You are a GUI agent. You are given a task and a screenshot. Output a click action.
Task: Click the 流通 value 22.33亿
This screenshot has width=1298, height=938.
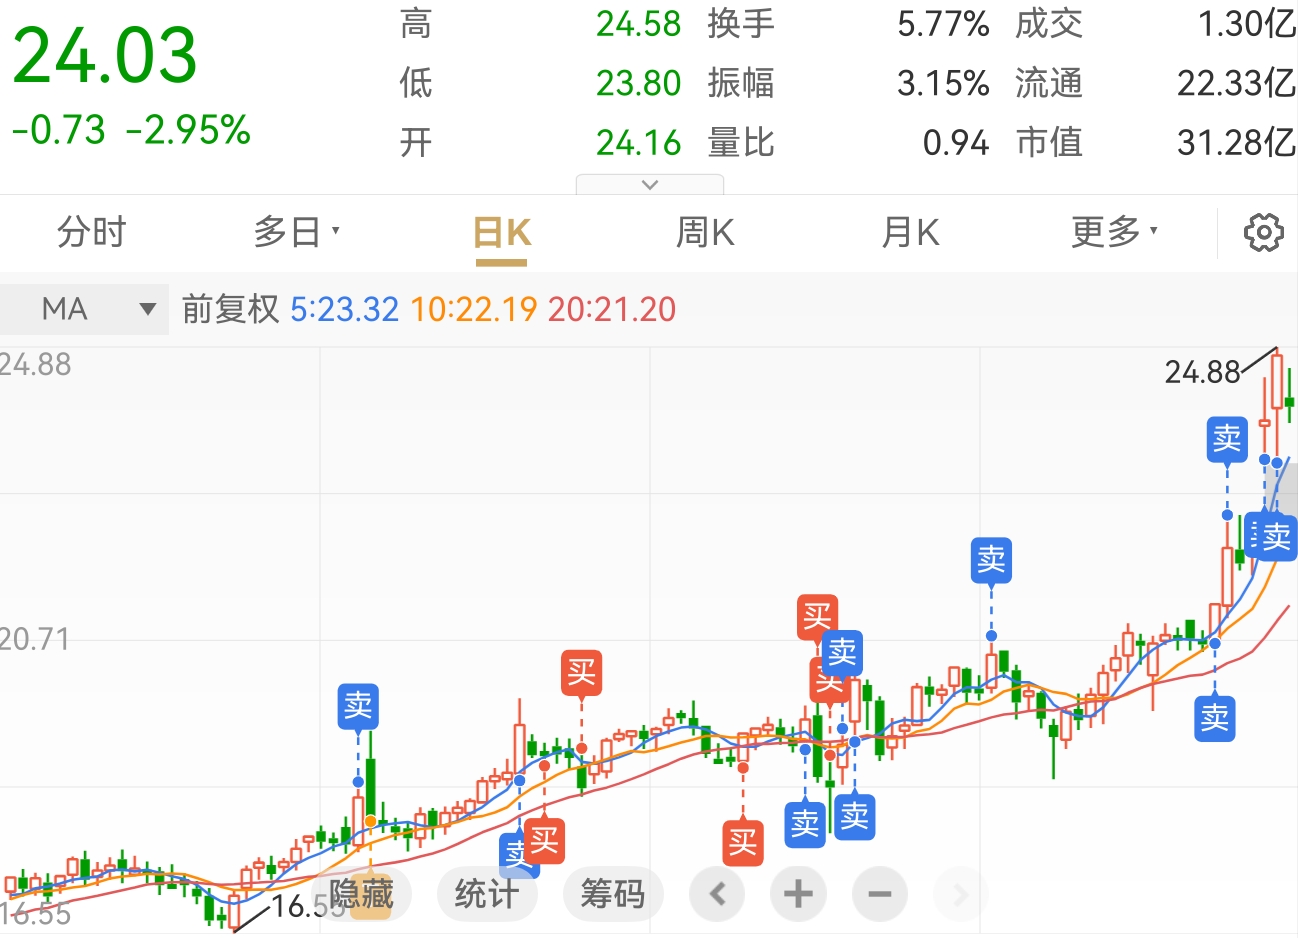[x=1236, y=83]
